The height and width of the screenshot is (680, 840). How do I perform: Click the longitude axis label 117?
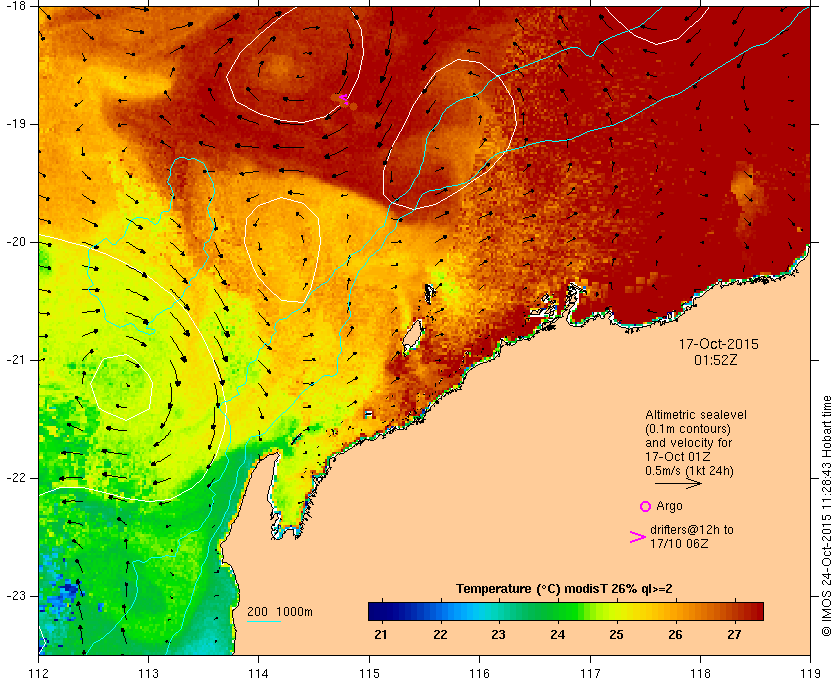click(590, 673)
